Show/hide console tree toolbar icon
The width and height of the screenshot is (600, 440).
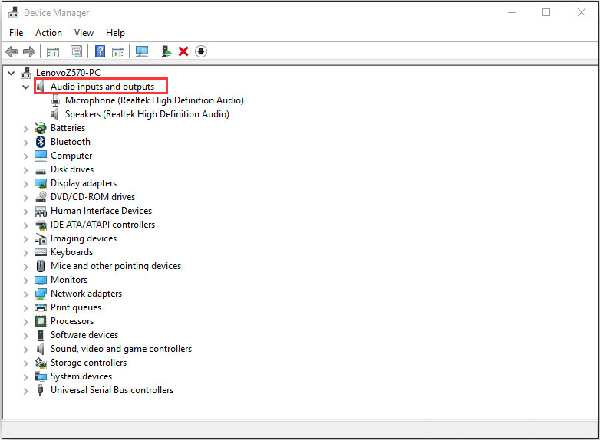pyautogui.click(x=53, y=51)
